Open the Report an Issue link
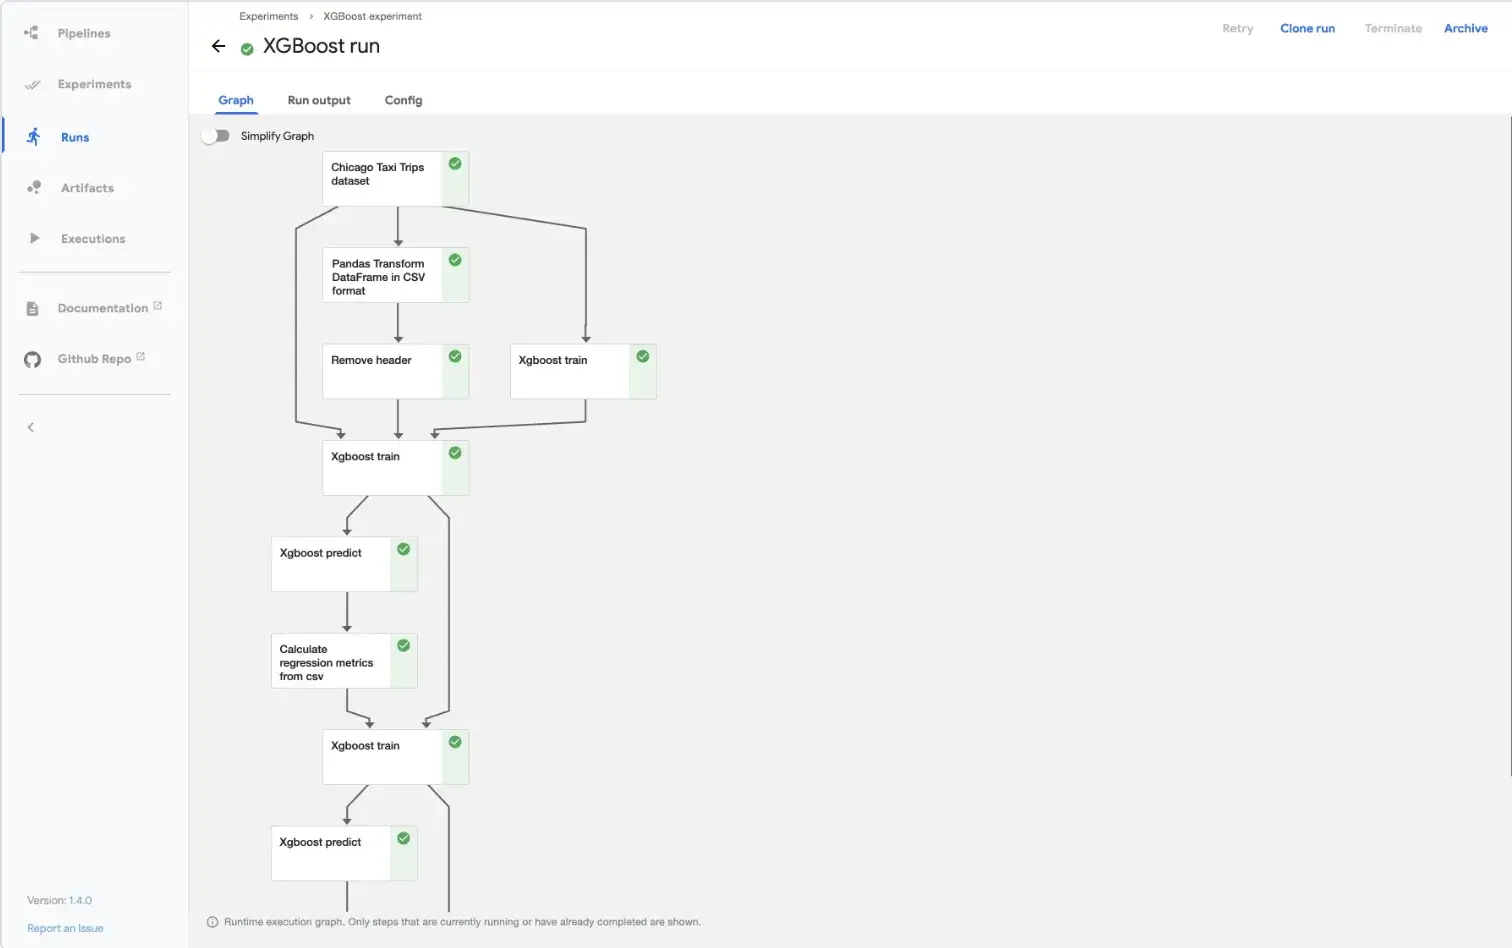This screenshot has height=948, width=1512. (x=65, y=928)
